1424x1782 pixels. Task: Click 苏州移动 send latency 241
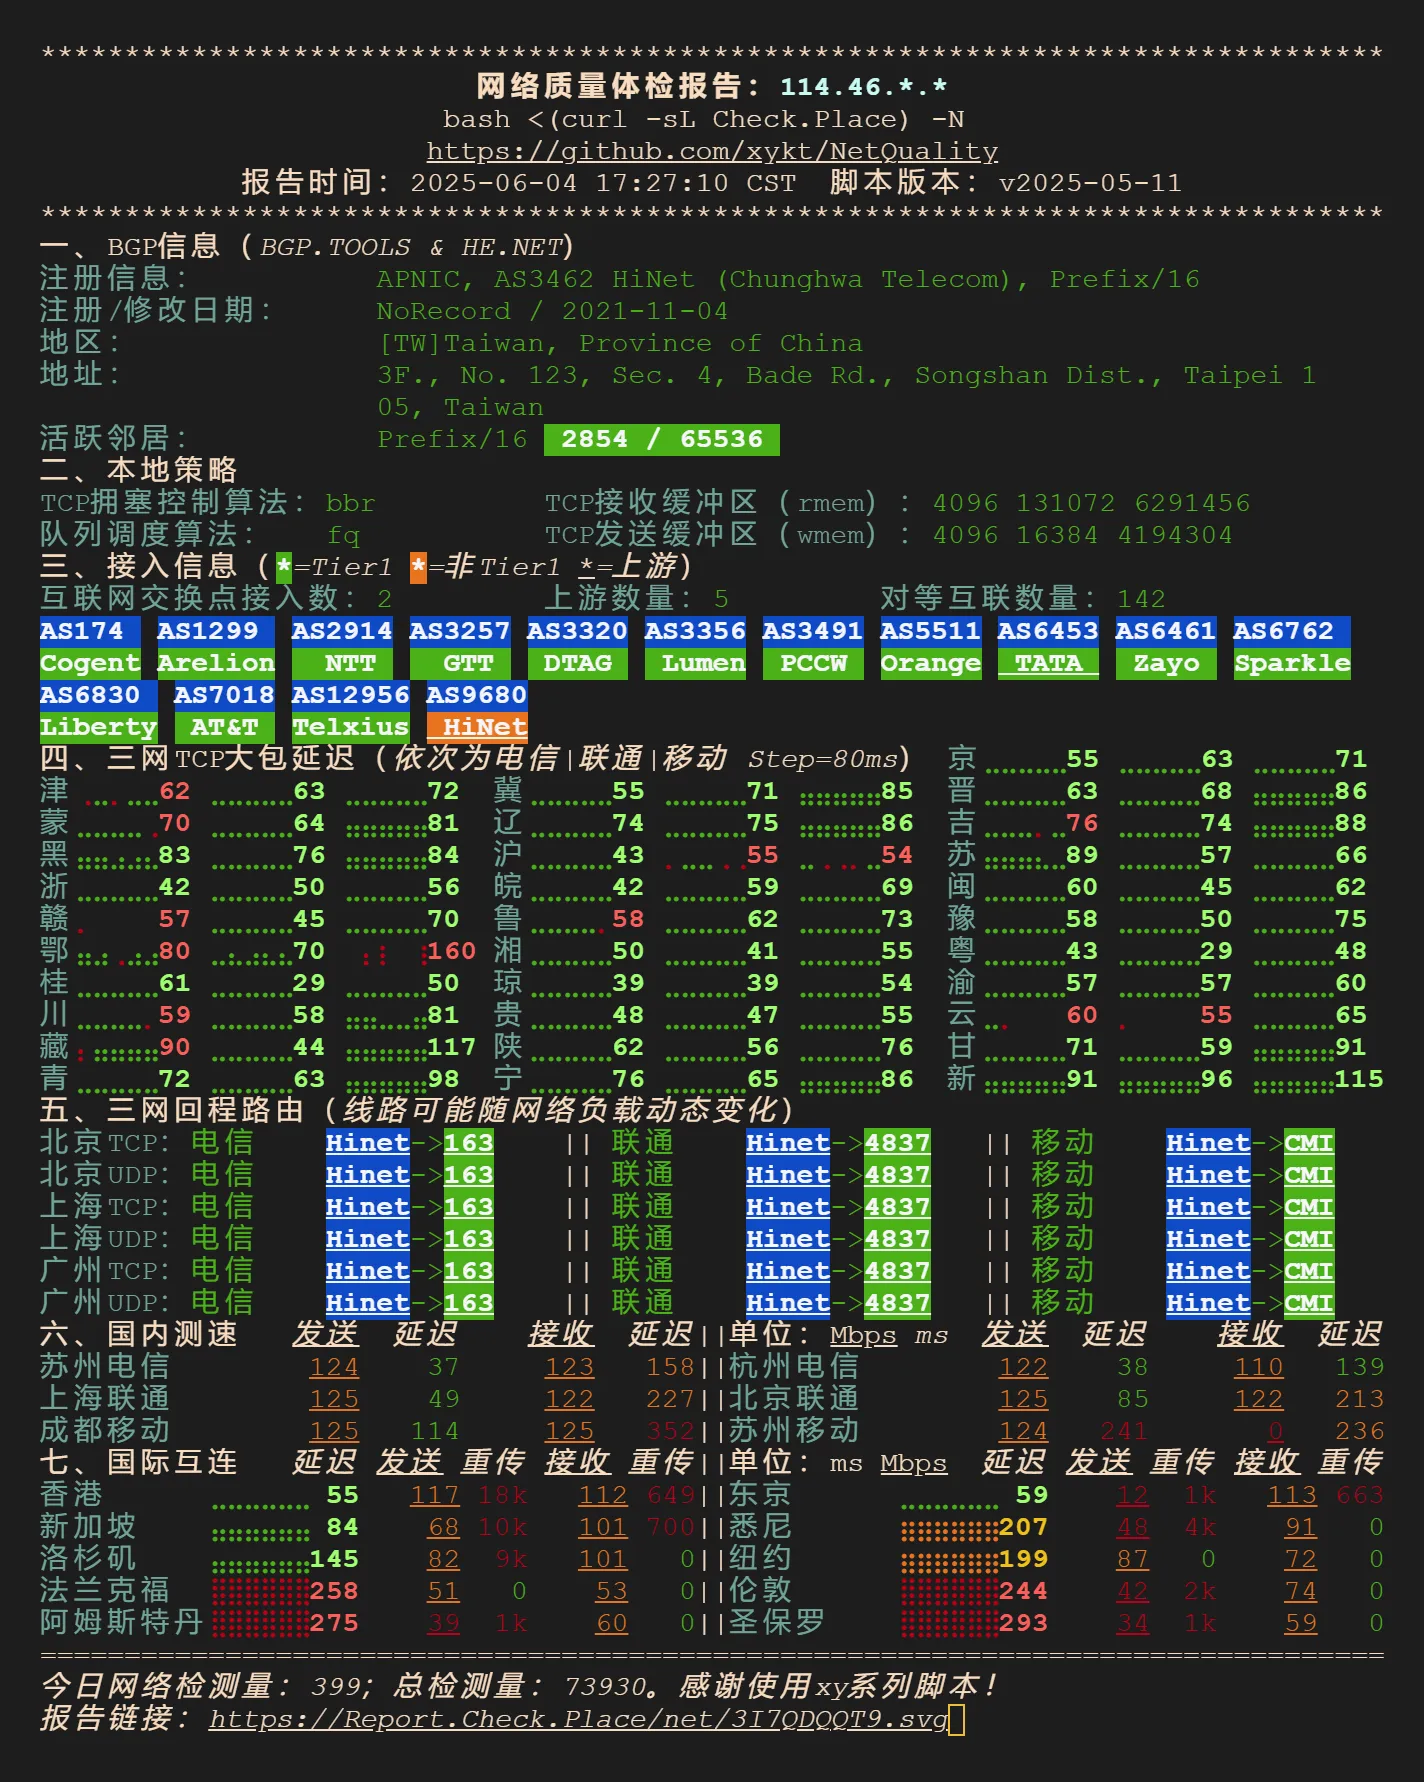point(1123,1431)
